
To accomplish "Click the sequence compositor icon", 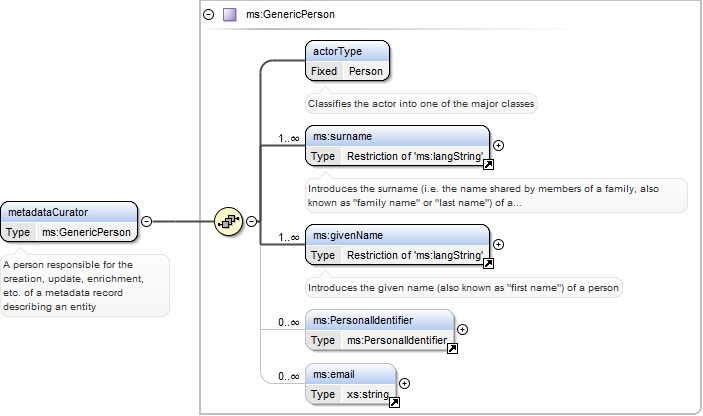I will coord(229,221).
